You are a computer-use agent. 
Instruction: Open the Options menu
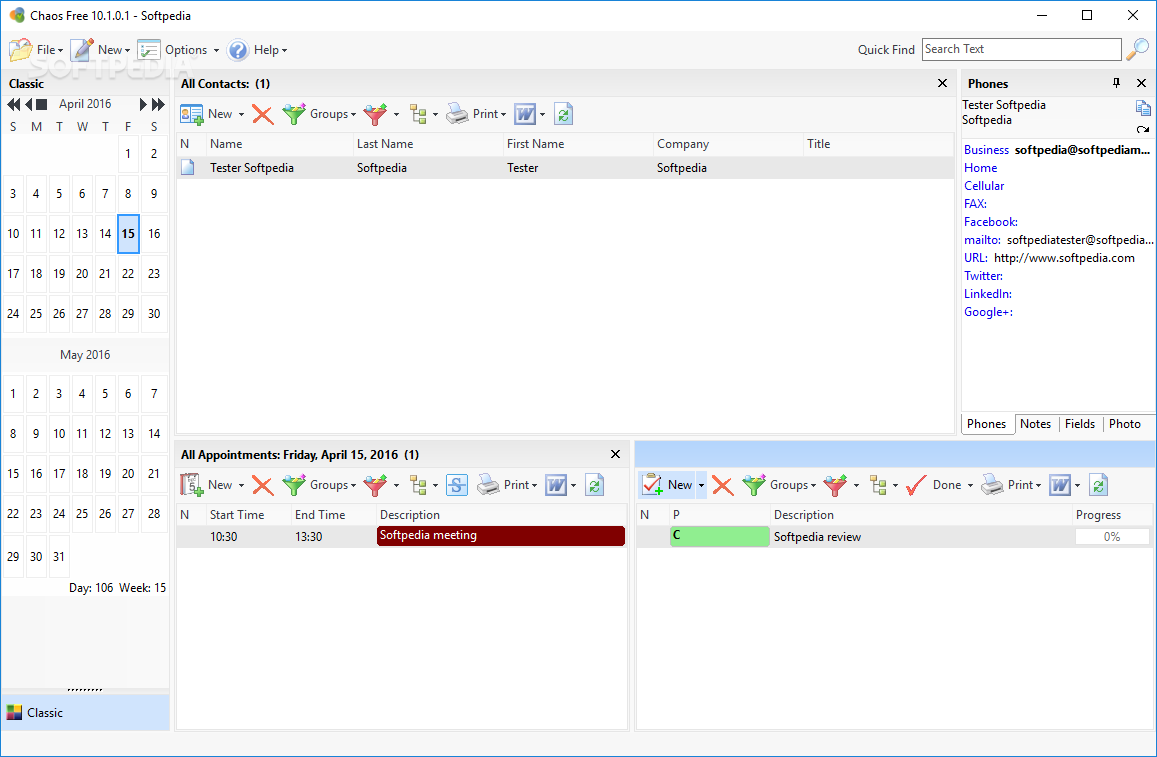pos(179,49)
